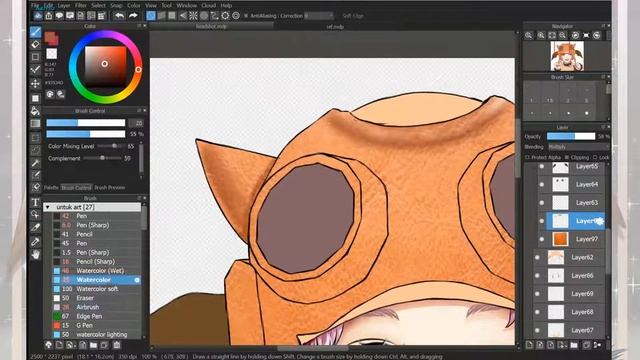Switch to the Palette tab

(x=51, y=188)
